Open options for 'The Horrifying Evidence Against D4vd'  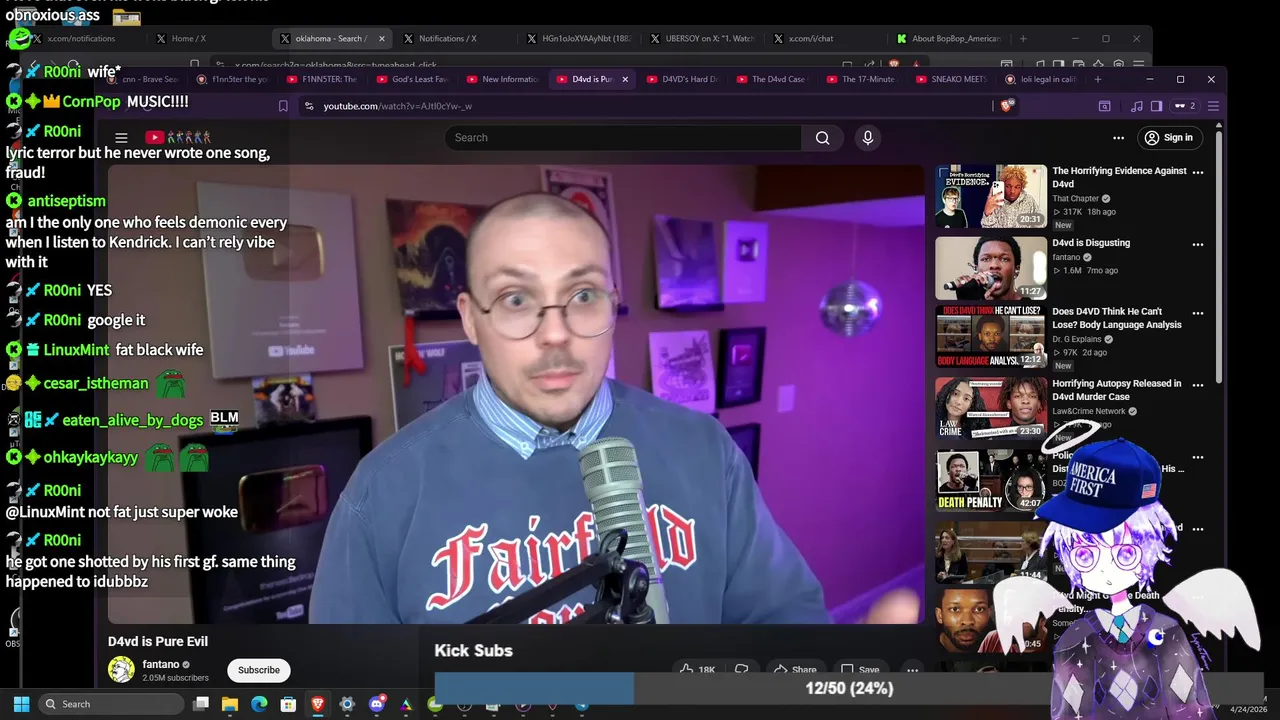[1198, 172]
